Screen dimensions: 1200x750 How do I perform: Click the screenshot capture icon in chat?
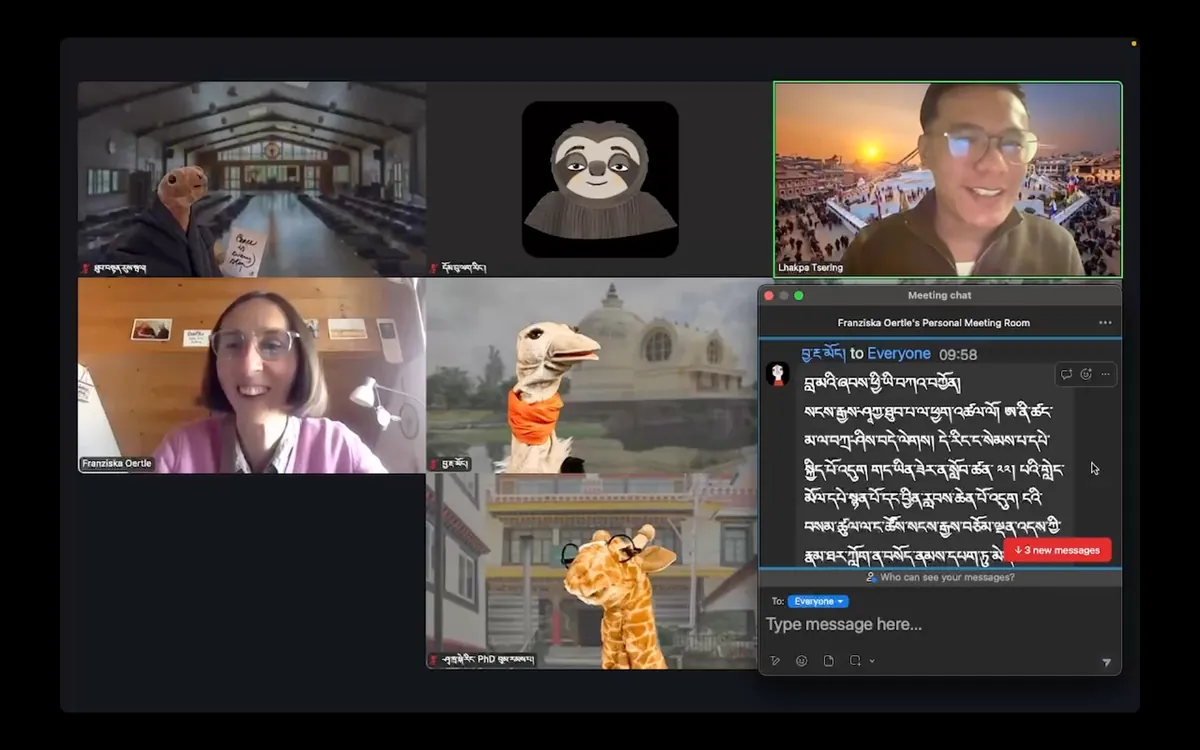coord(855,661)
